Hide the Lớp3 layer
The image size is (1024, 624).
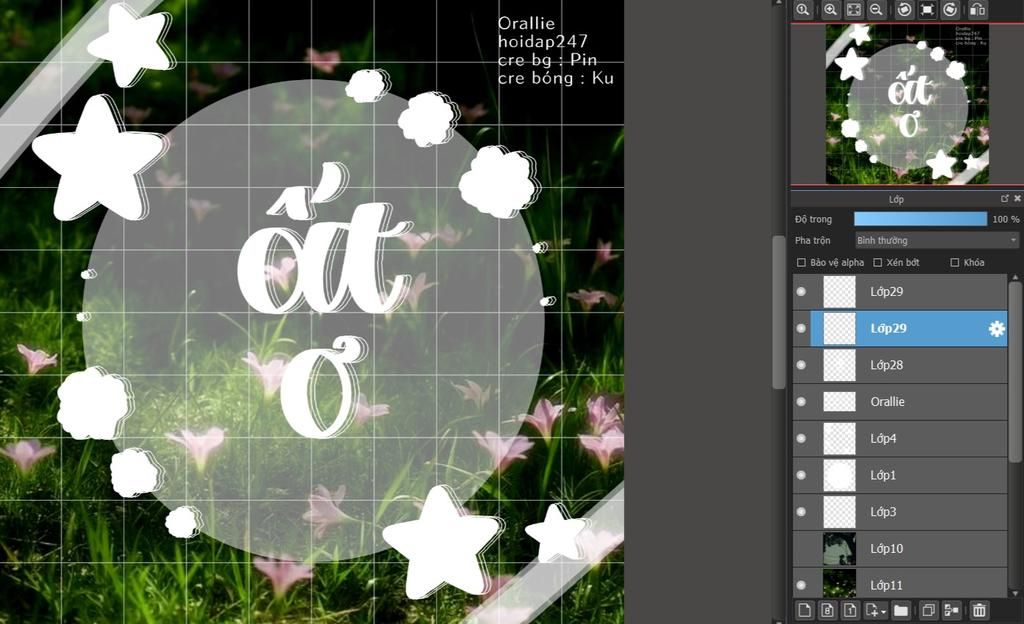pyautogui.click(x=801, y=512)
